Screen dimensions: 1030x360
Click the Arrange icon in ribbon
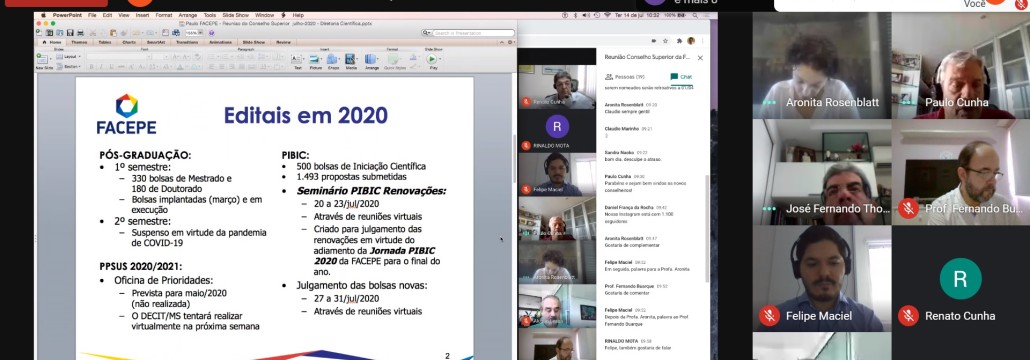pyautogui.click(x=371, y=59)
